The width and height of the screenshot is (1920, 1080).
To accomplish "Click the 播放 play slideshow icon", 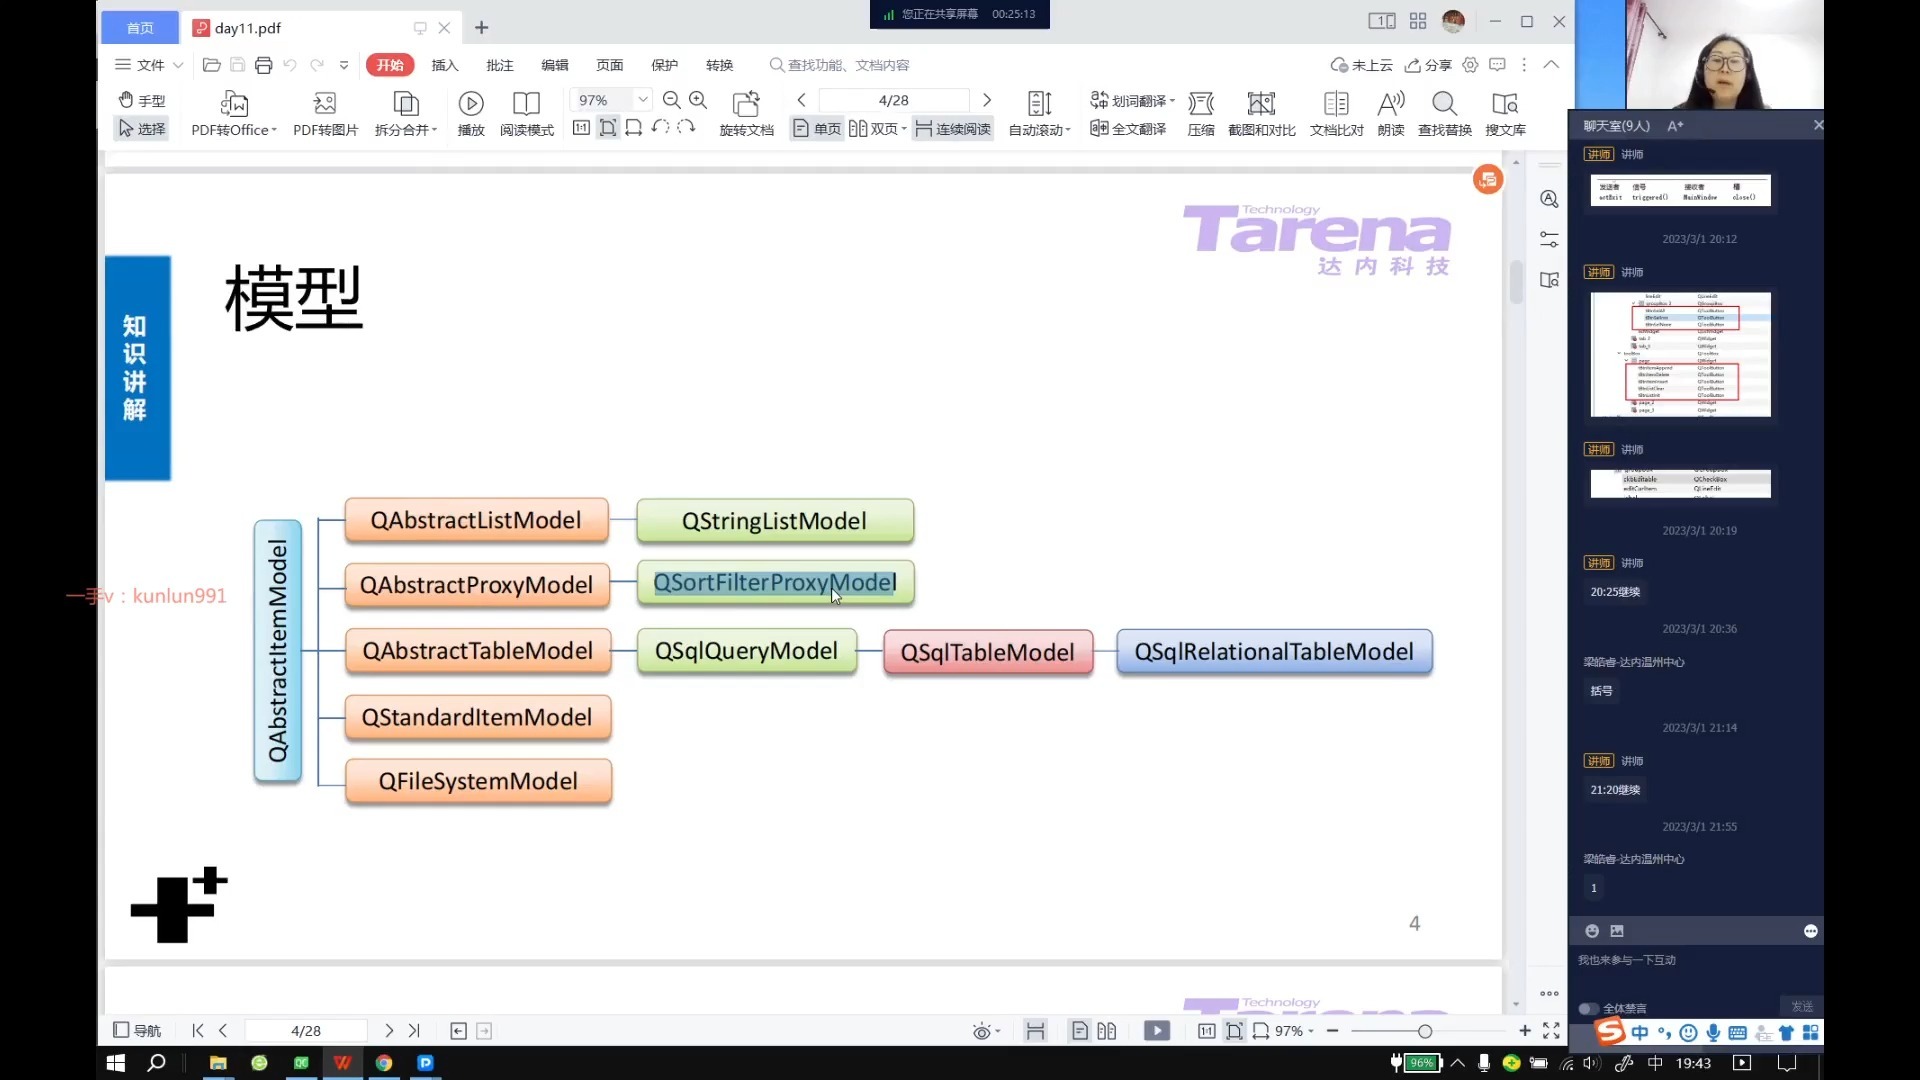I will click(471, 104).
